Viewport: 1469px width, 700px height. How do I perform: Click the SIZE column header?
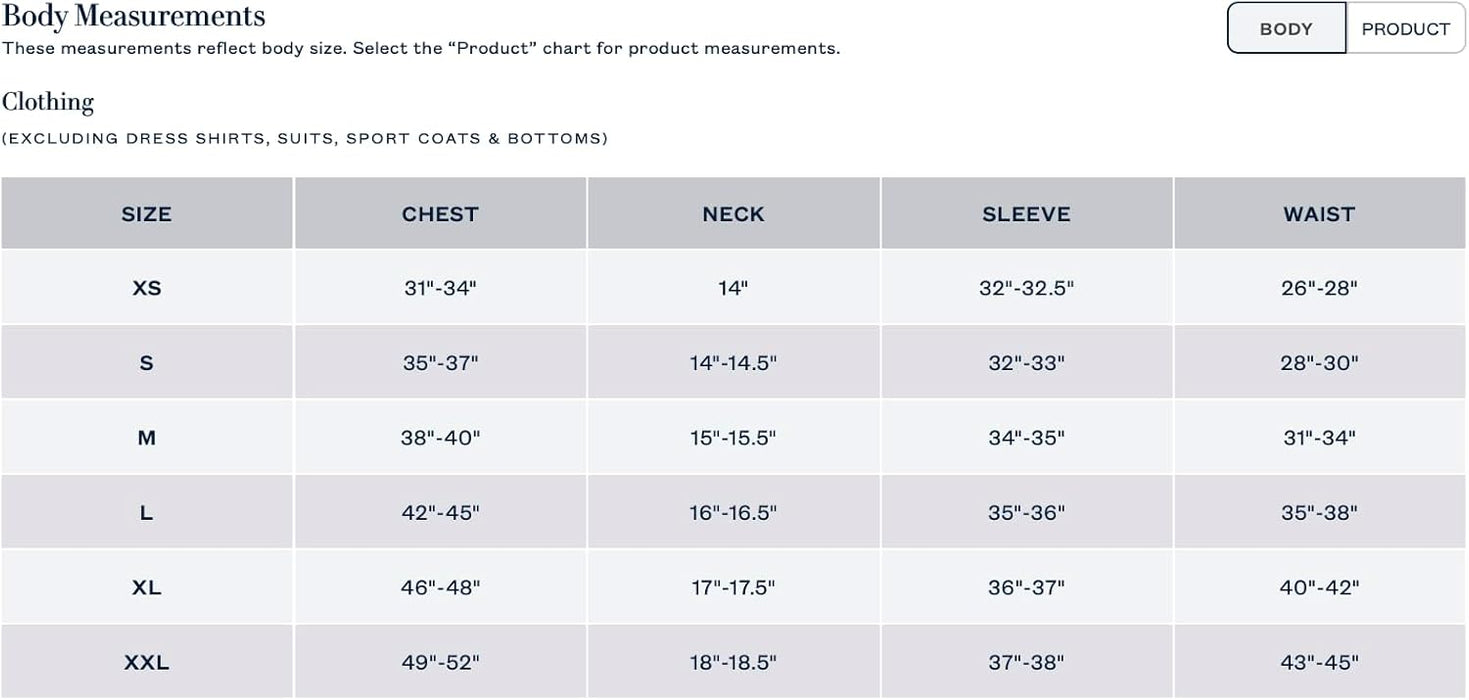[x=146, y=214]
